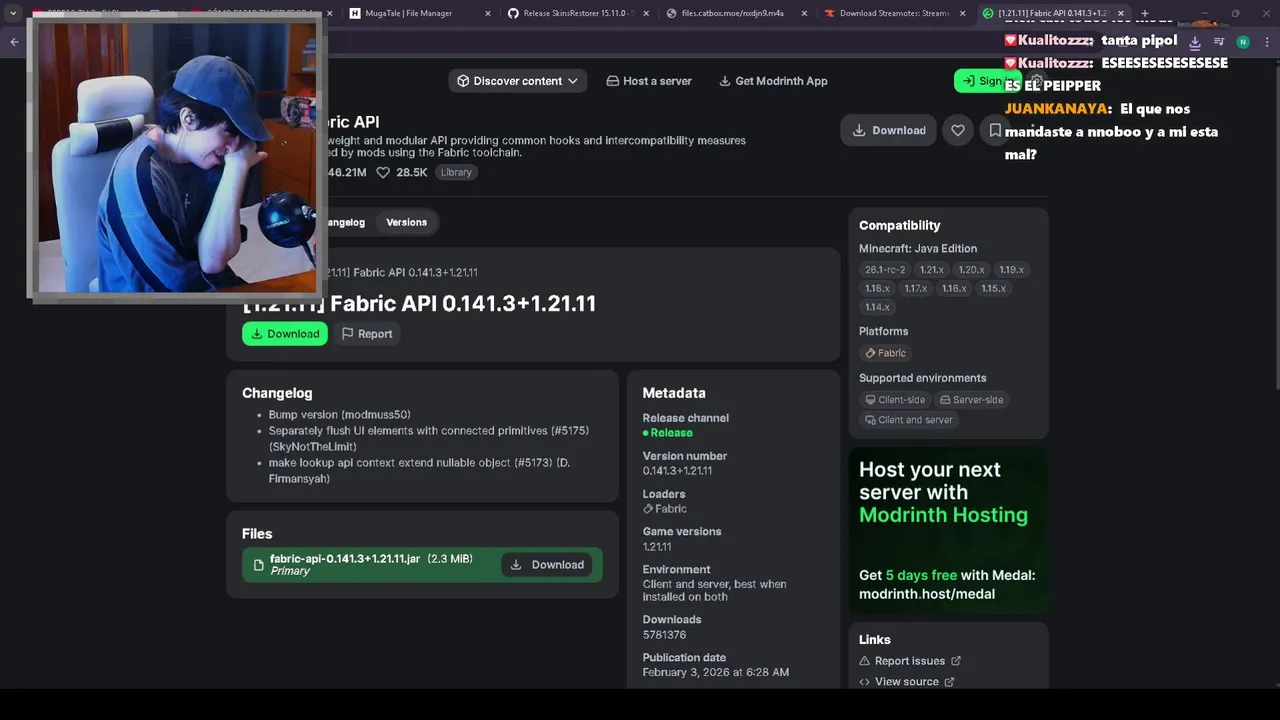This screenshot has width=1280, height=720.
Task: Click the Client-side environment tag
Action: coord(895,400)
